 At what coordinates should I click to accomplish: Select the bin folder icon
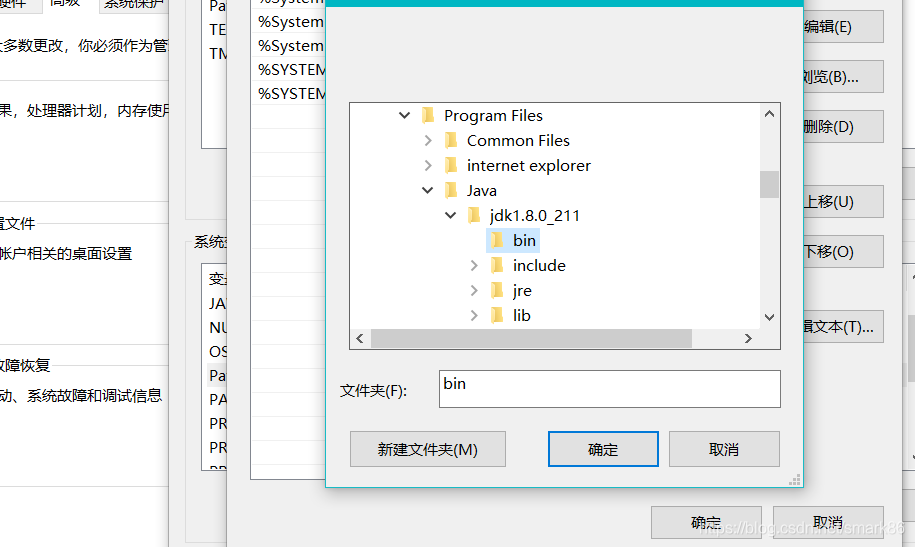(497, 241)
